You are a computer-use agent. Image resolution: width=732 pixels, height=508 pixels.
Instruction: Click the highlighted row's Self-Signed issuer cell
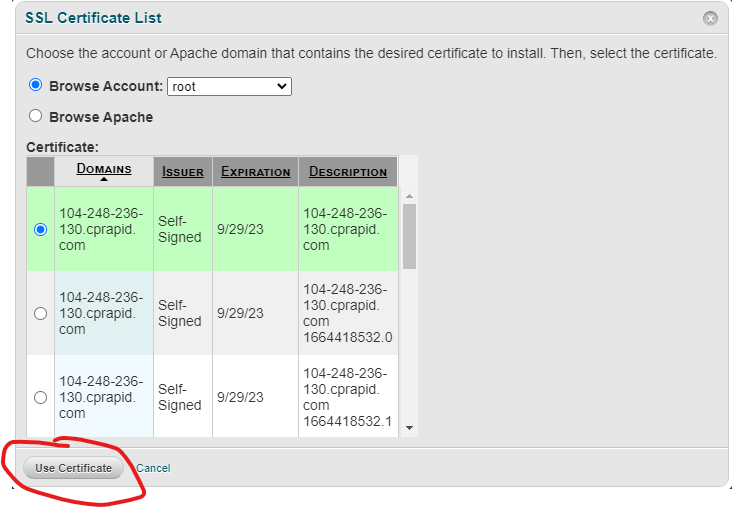tap(181, 229)
